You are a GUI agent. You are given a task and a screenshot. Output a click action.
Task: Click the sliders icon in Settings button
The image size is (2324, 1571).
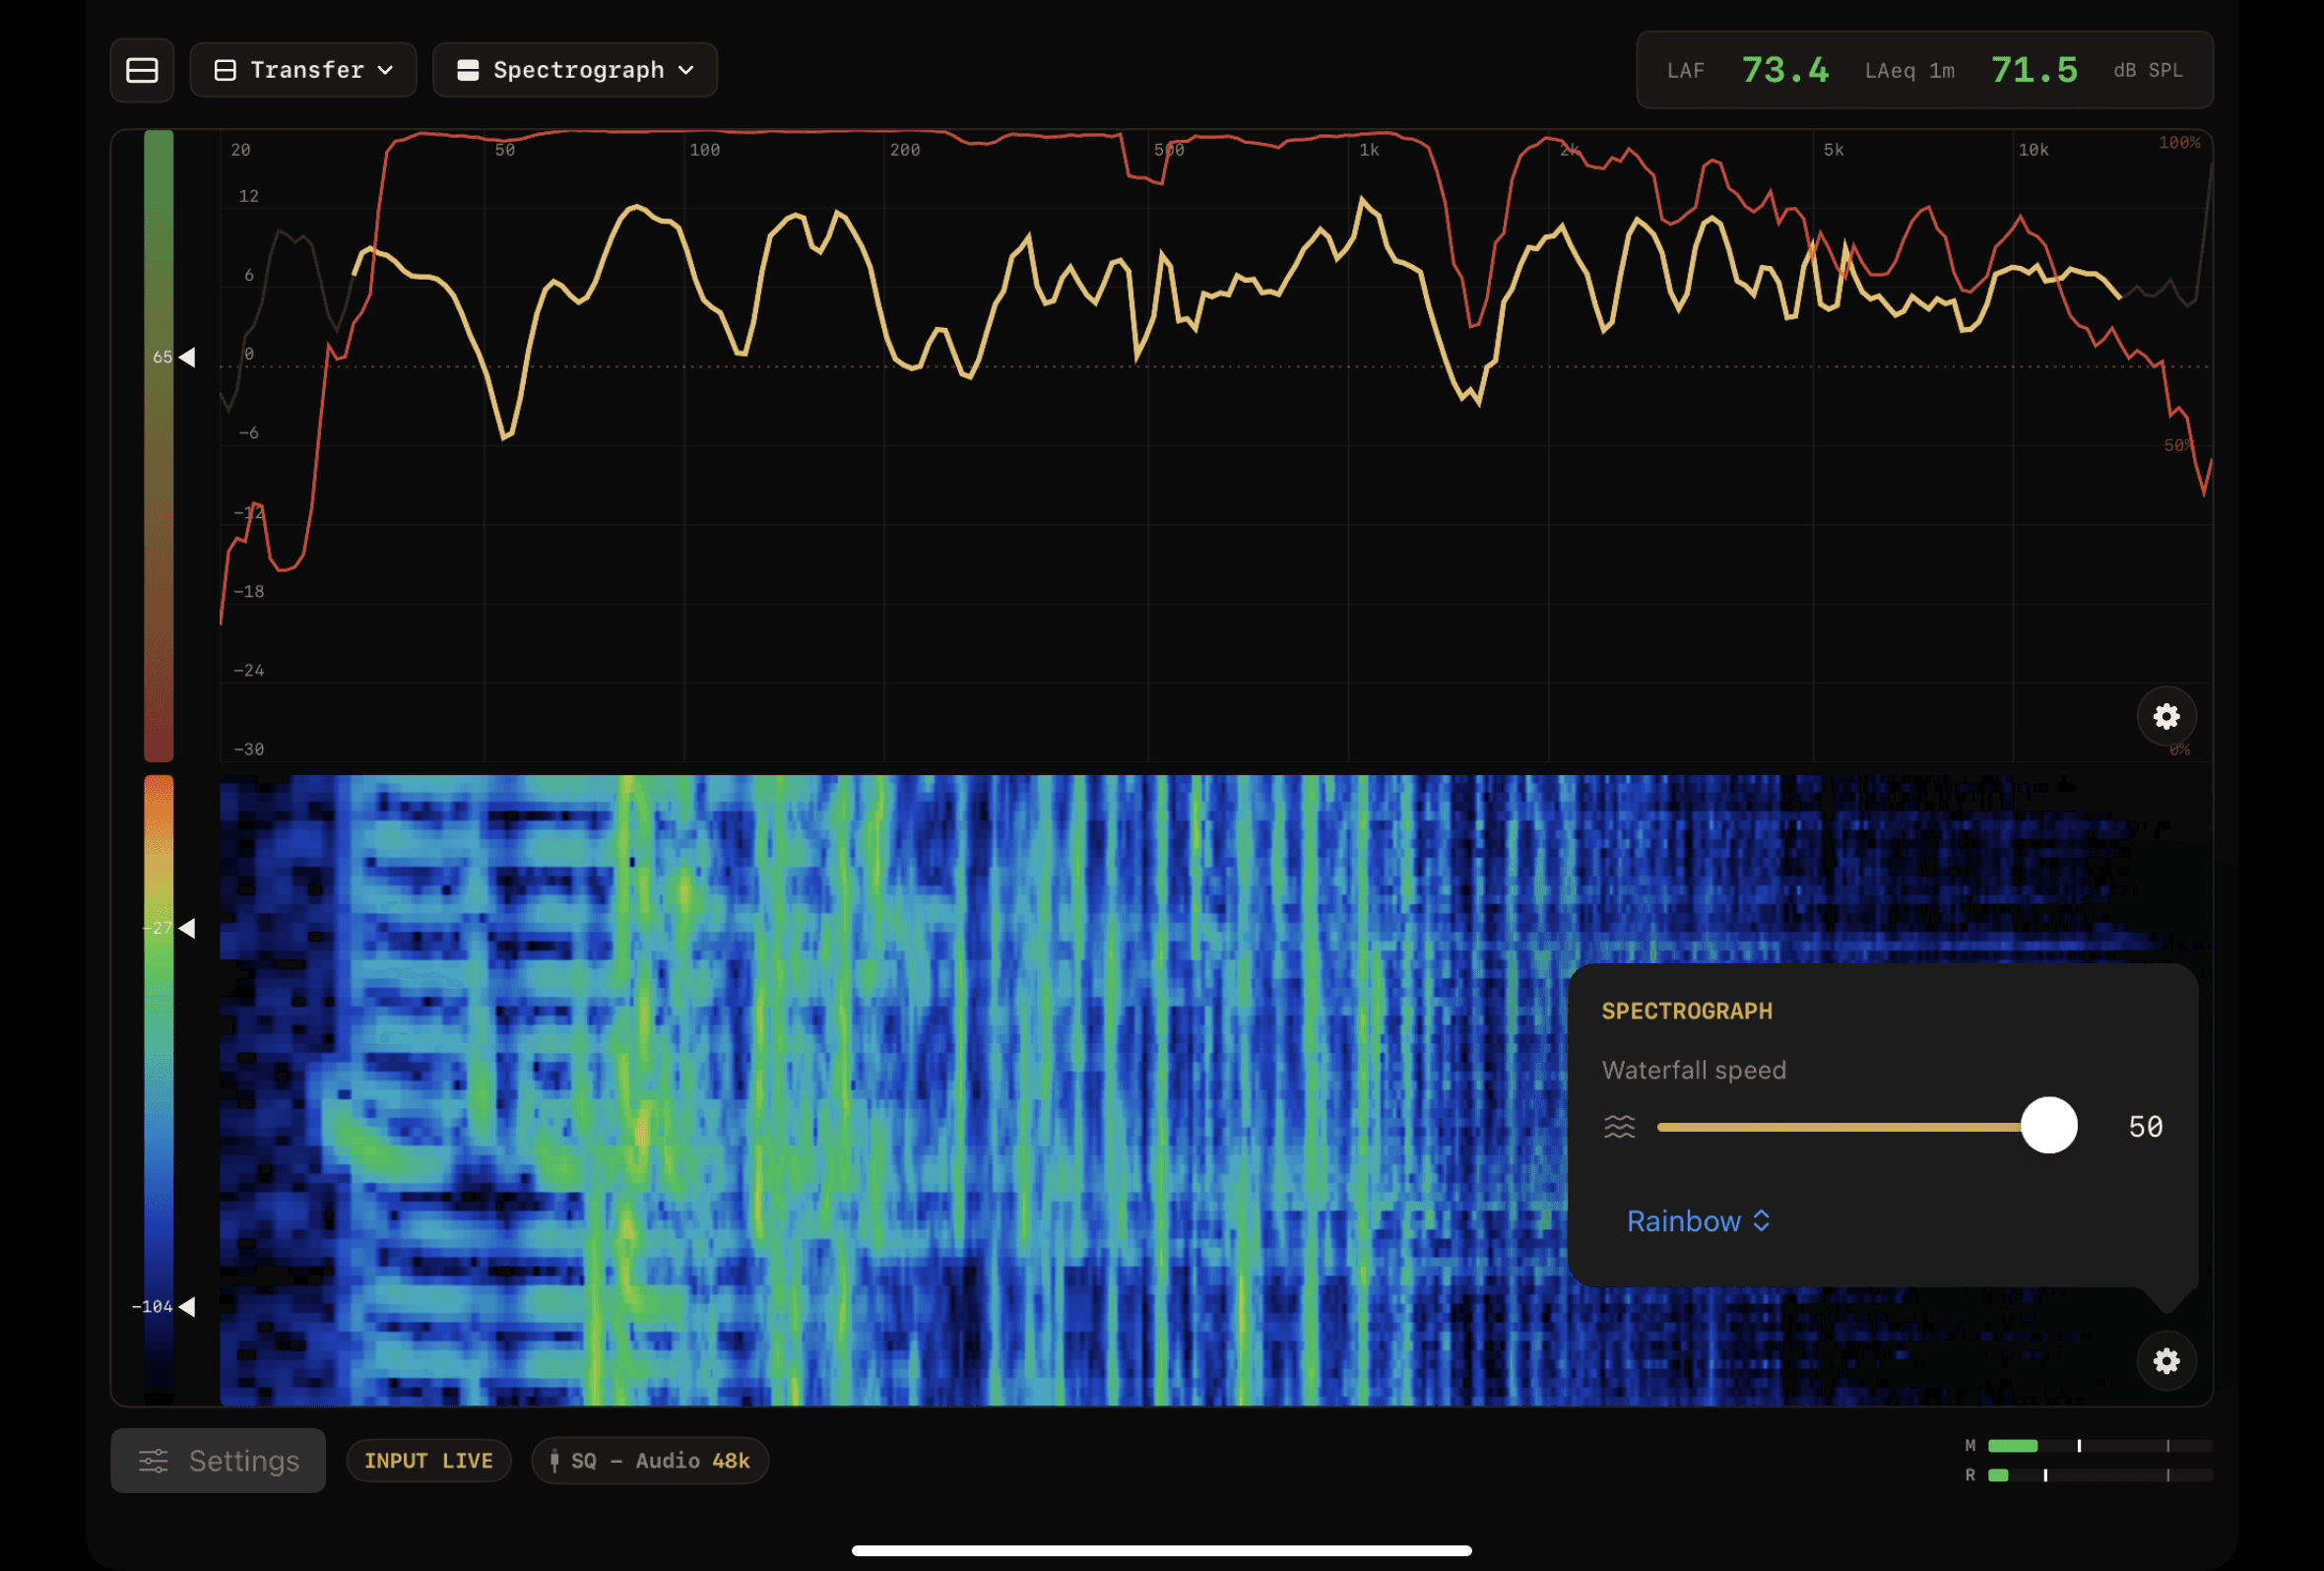153,1461
